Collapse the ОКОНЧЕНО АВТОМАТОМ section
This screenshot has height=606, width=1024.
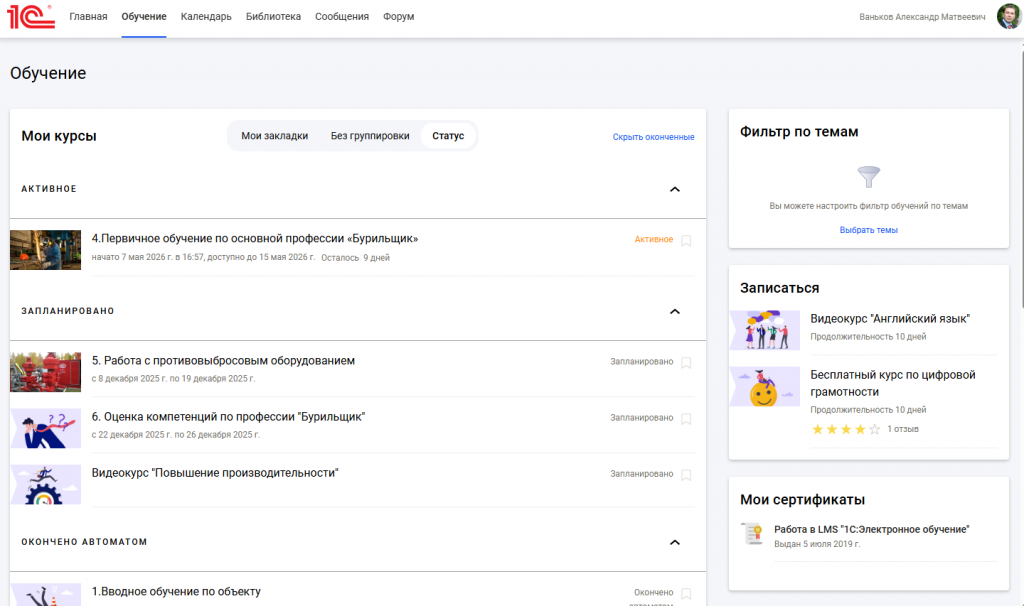click(x=675, y=543)
